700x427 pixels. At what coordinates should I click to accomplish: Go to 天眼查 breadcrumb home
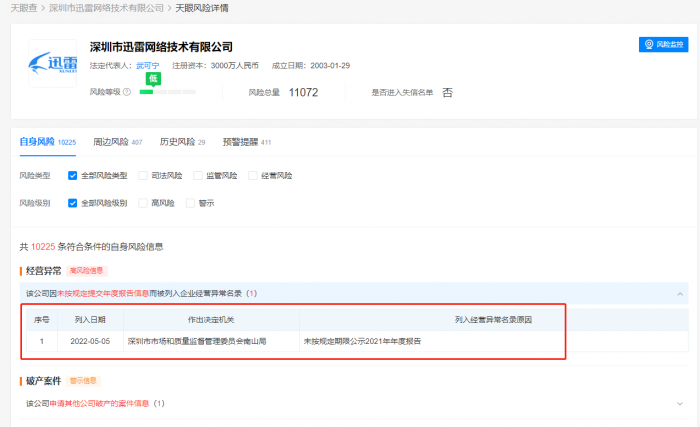click(24, 7)
